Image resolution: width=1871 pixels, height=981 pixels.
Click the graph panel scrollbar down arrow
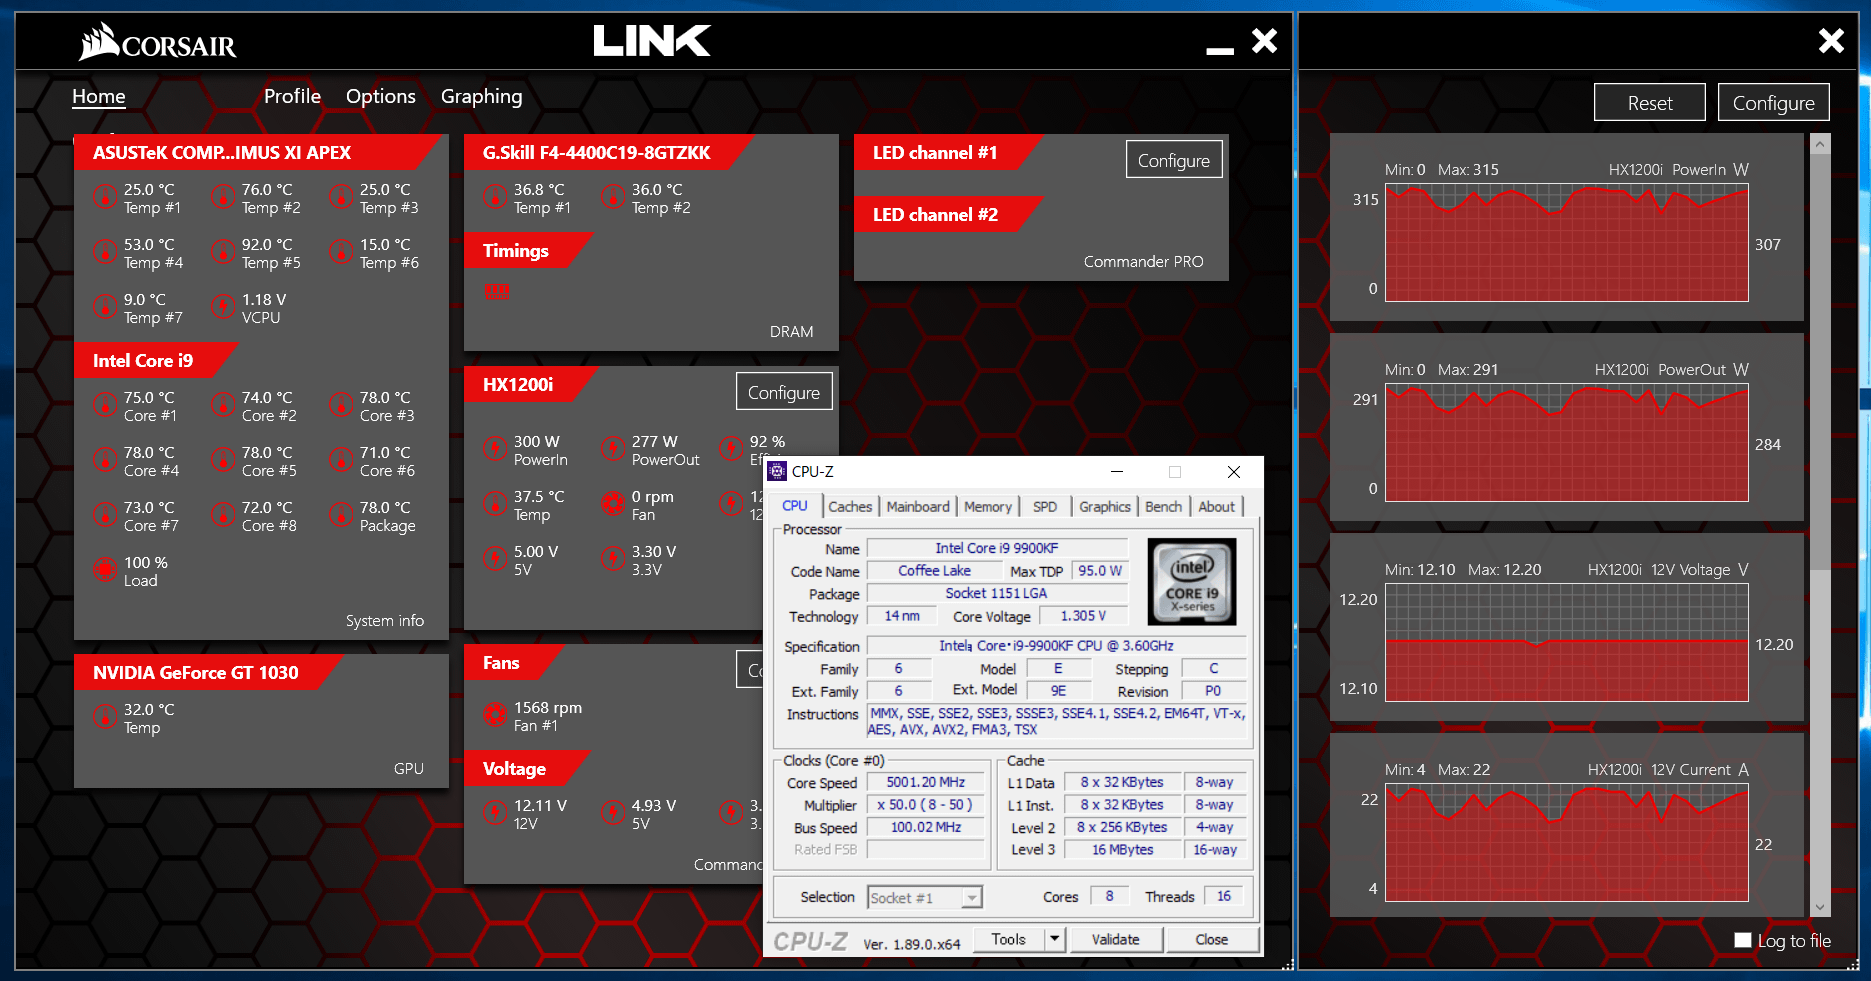point(1820,907)
